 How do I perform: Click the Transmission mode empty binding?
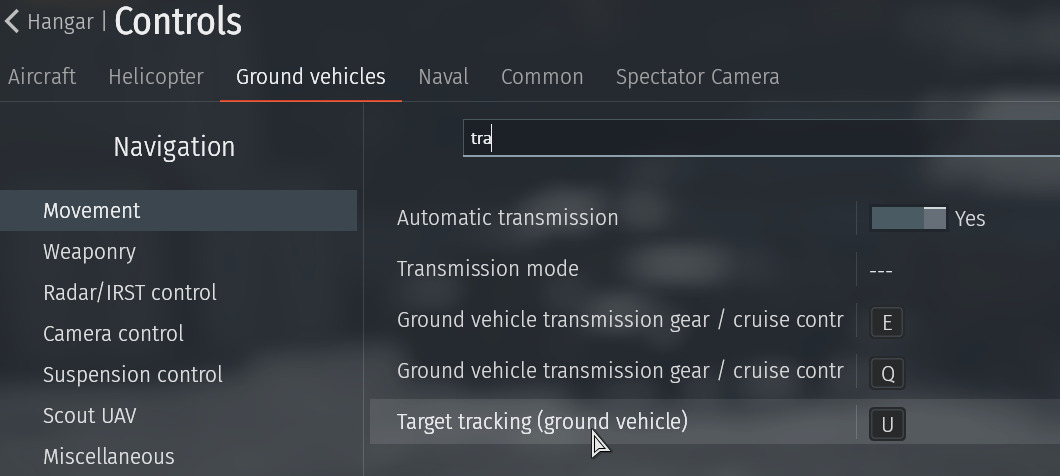click(x=881, y=271)
